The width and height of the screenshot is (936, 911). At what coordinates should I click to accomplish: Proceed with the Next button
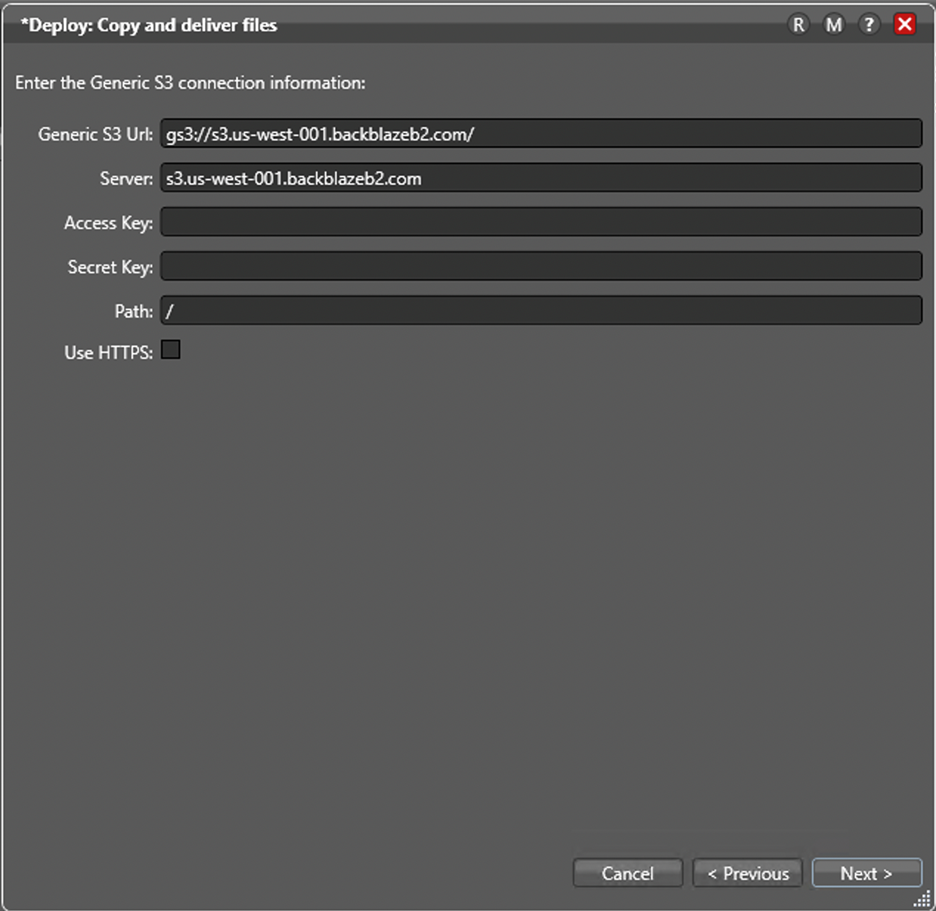pos(867,873)
